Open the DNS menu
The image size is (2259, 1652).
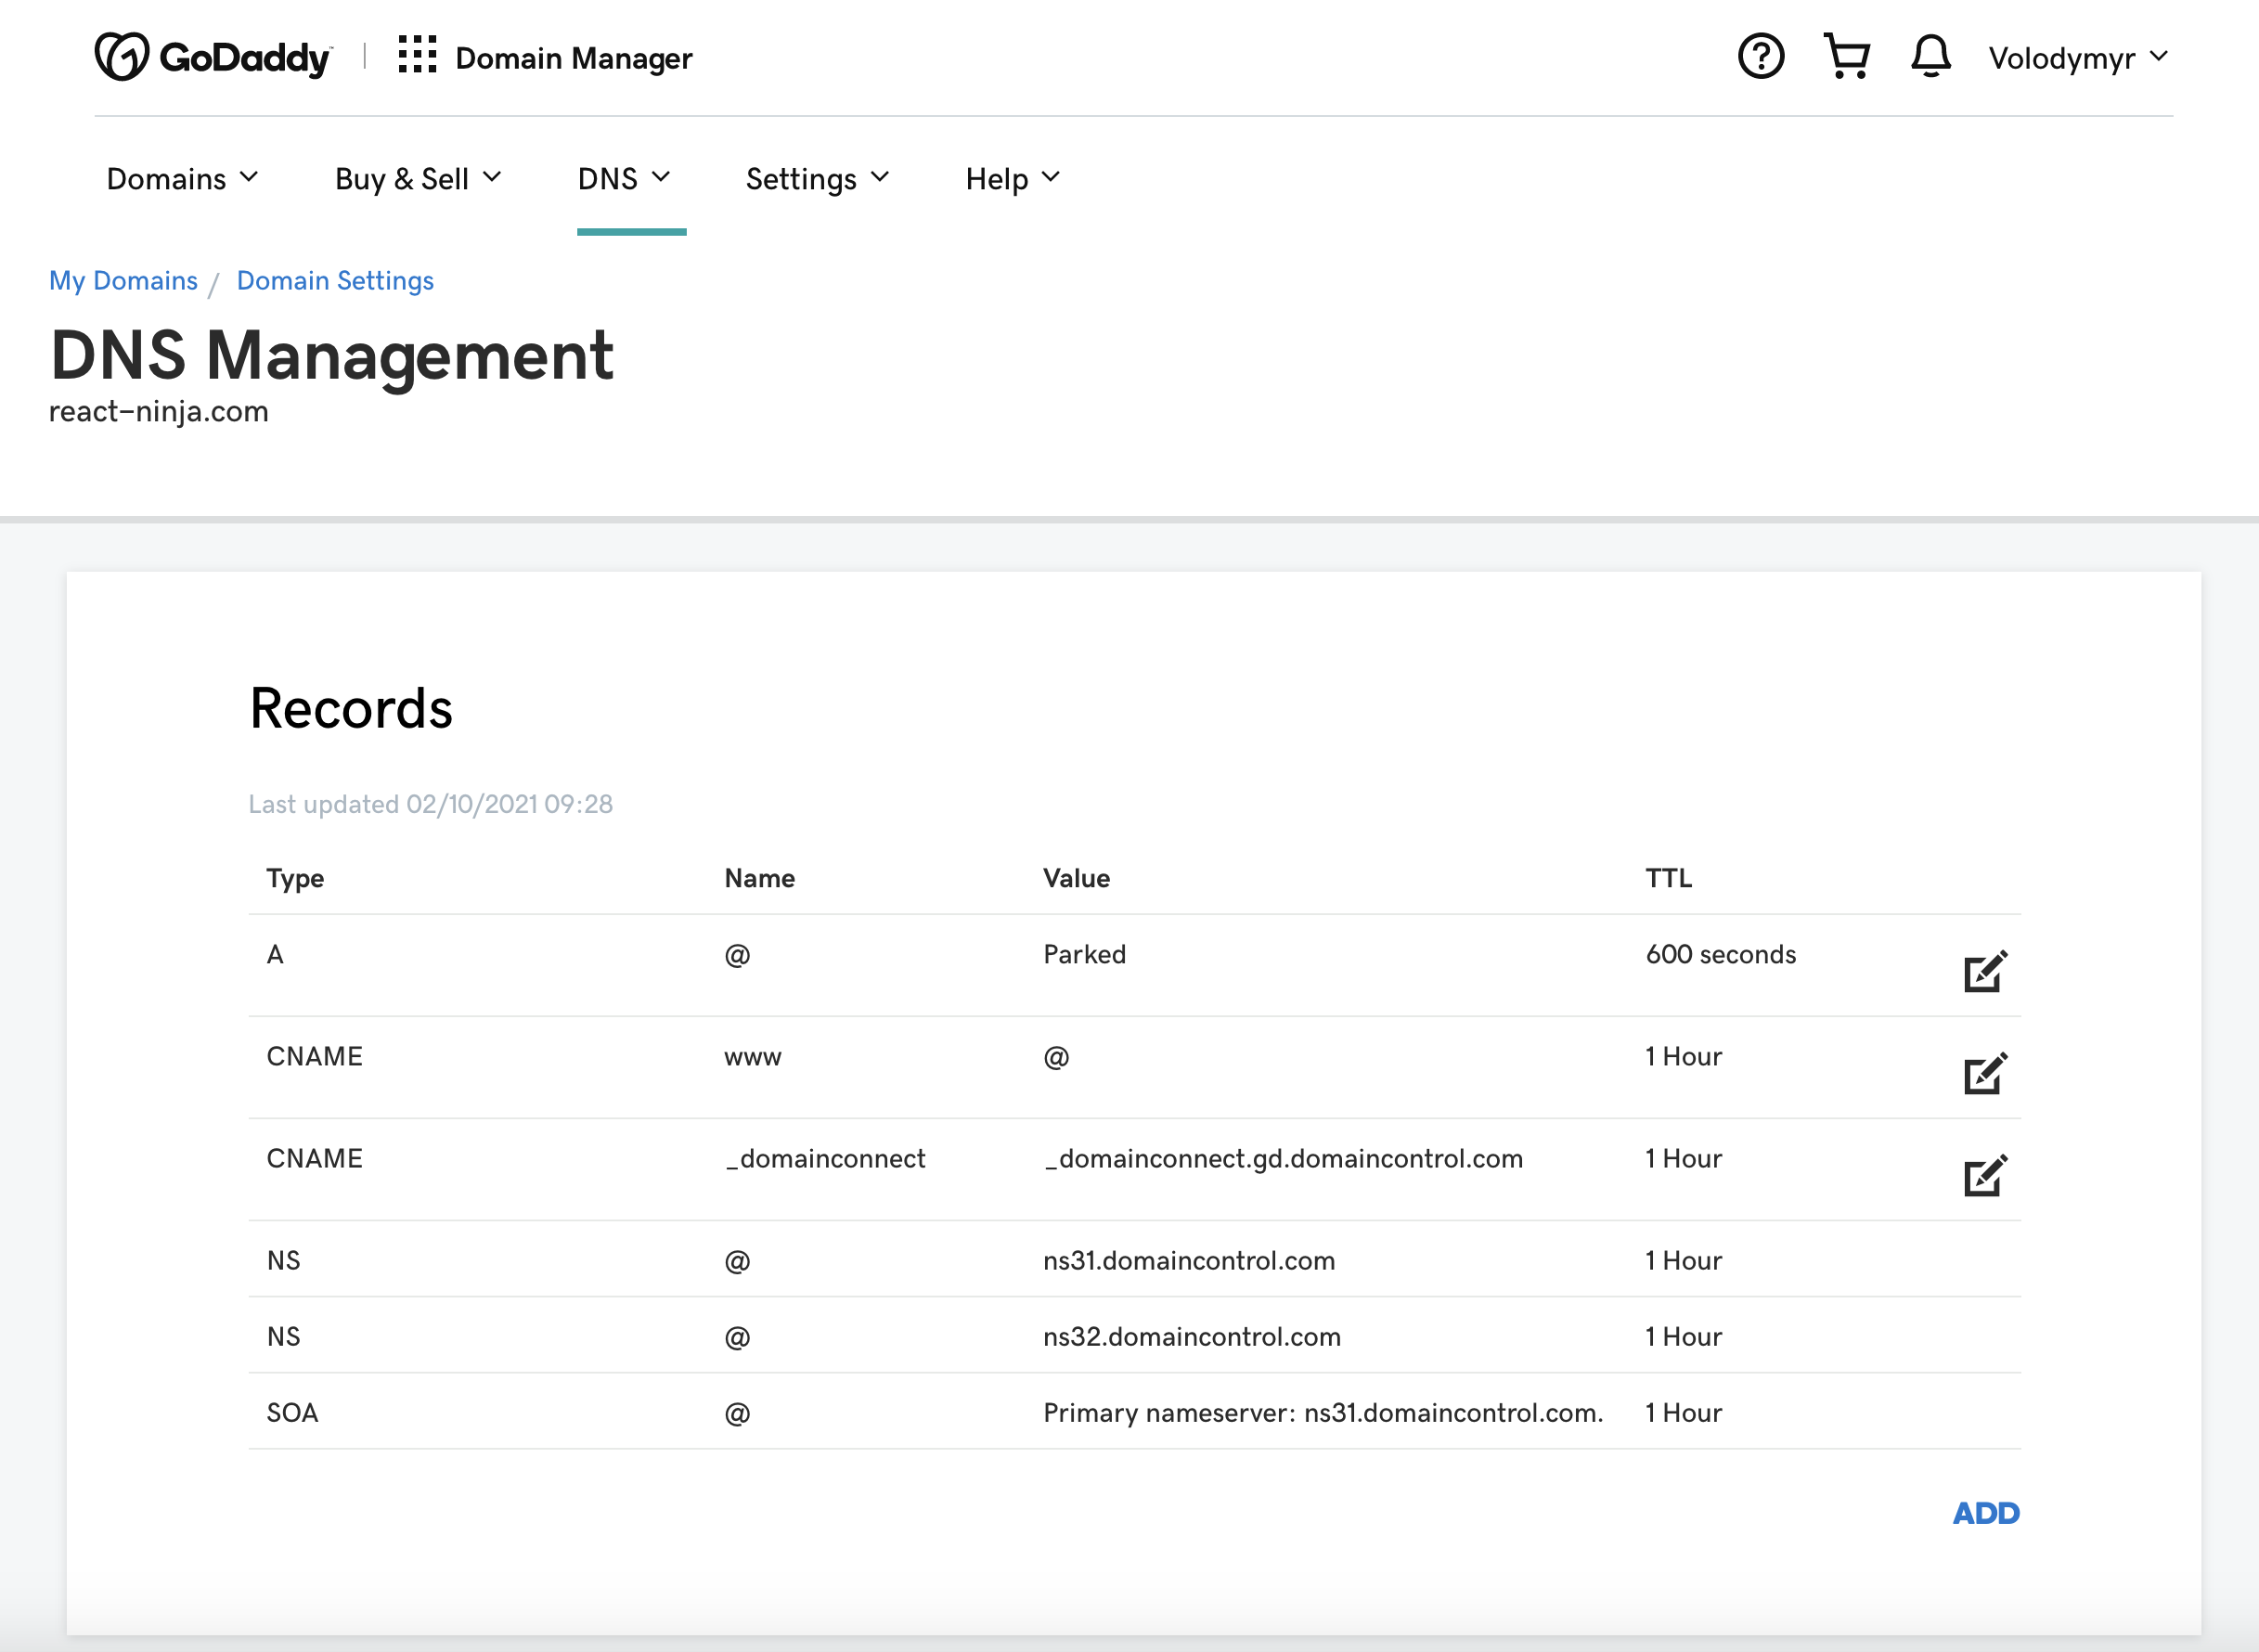[624, 179]
